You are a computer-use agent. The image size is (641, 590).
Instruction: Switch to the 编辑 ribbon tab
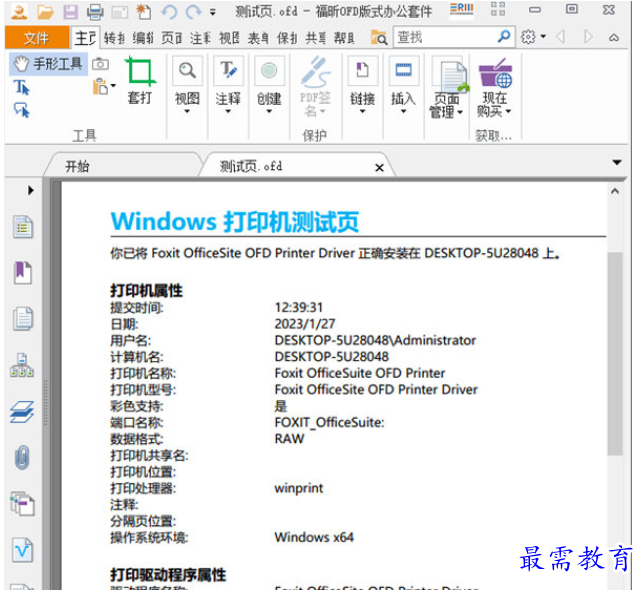click(143, 38)
